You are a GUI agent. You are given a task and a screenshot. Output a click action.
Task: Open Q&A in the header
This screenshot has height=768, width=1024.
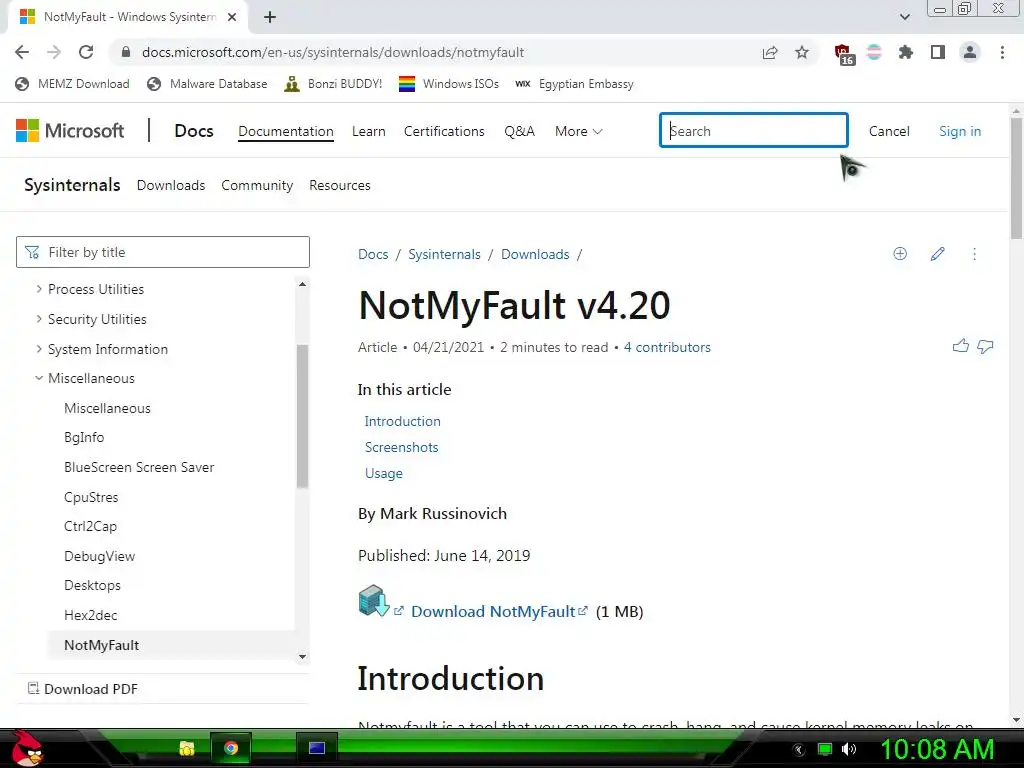[519, 131]
